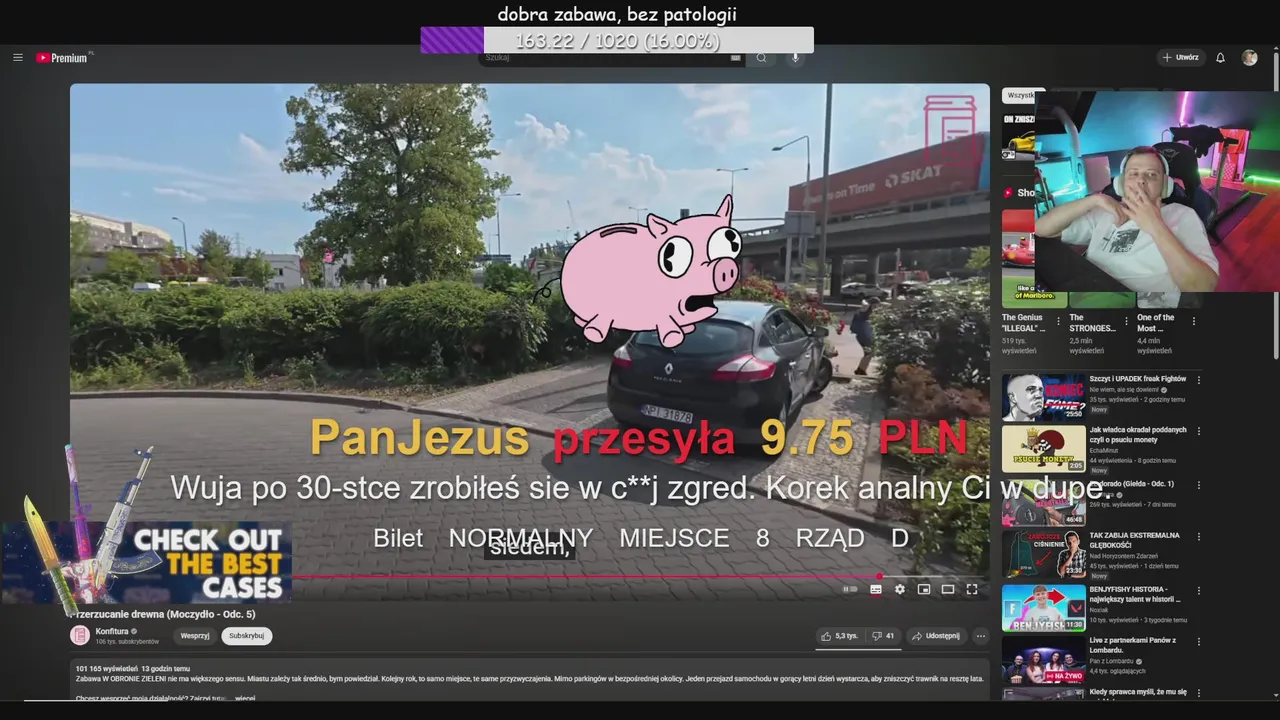Viewport: 1280px width, 720px height.
Task: Open options for TAK ZABIJA EKSTREMALNA GŁĘBOKOŚĆ
Action: click(1199, 536)
